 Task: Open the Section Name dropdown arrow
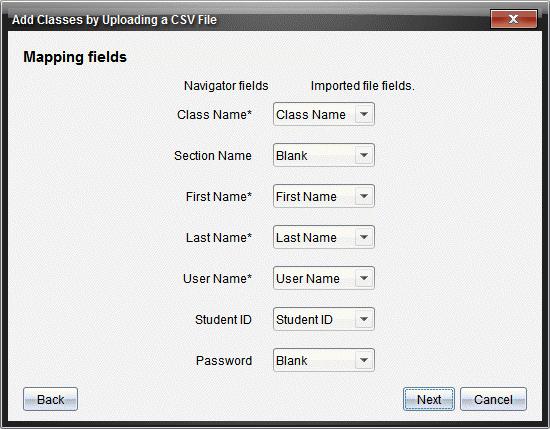364,155
